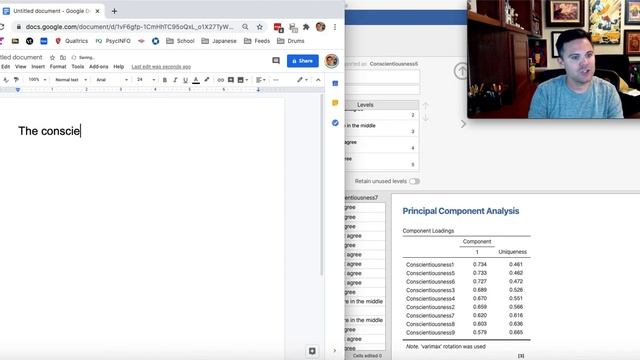Image resolution: width=640 pixels, height=360 pixels.
Task: Click the blue Share button
Action: pos(302,61)
